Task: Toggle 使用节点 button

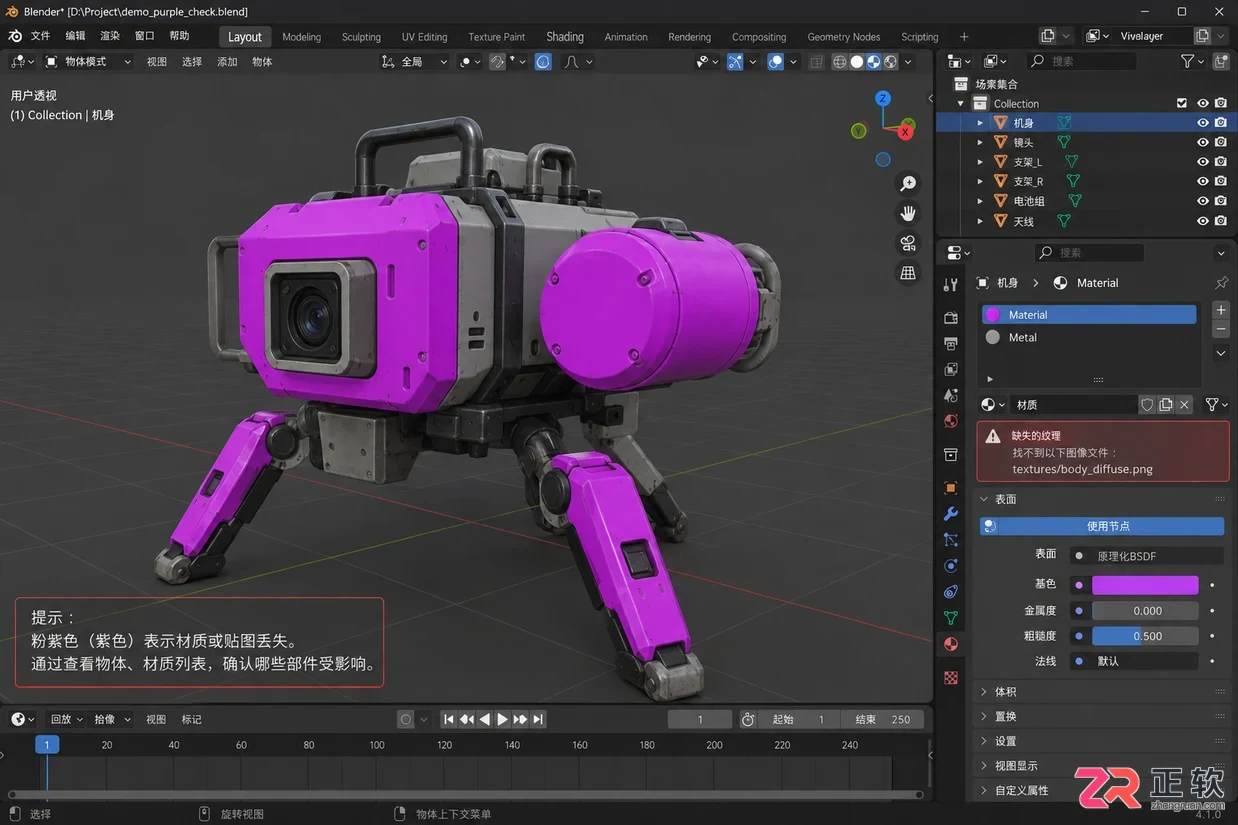Action: click(1101, 526)
